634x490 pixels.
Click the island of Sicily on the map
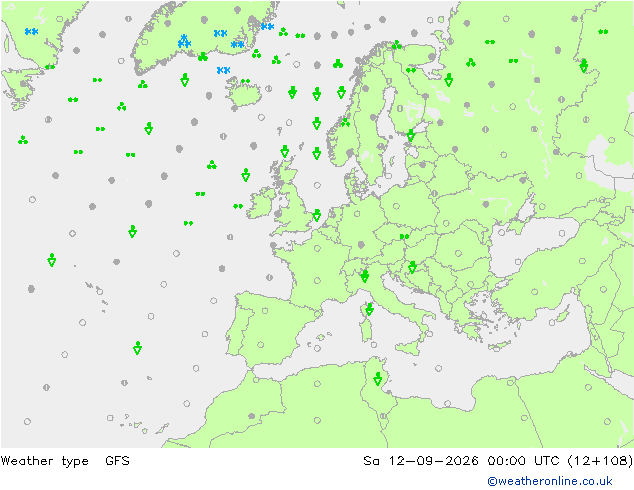click(x=410, y=346)
